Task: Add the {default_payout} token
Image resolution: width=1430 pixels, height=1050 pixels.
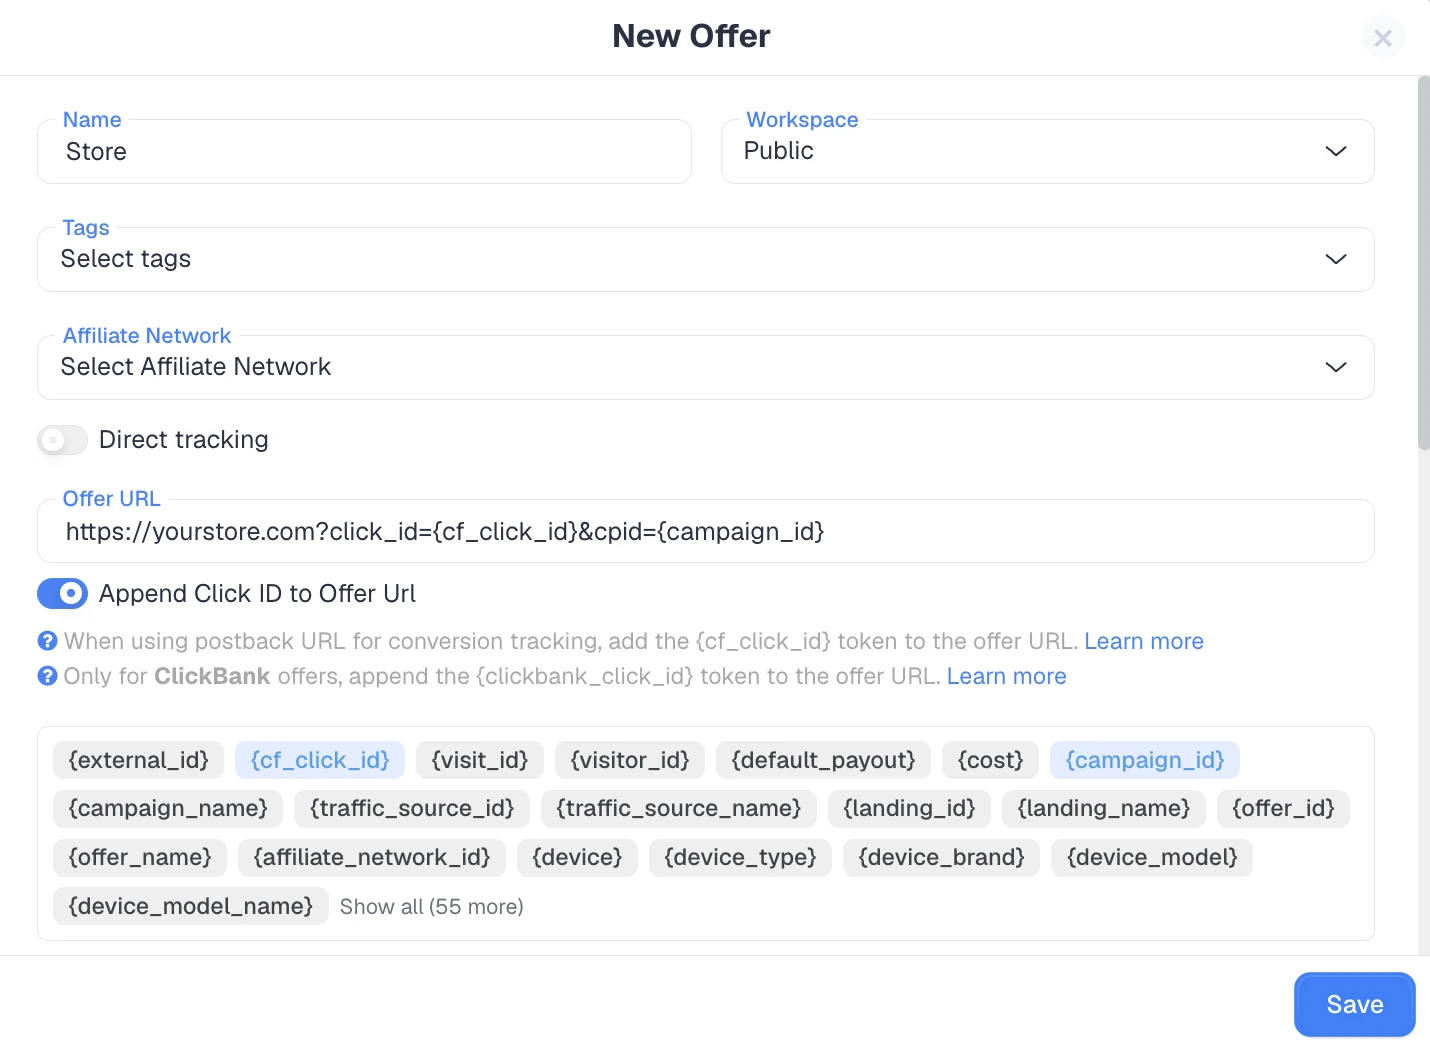Action: point(823,760)
